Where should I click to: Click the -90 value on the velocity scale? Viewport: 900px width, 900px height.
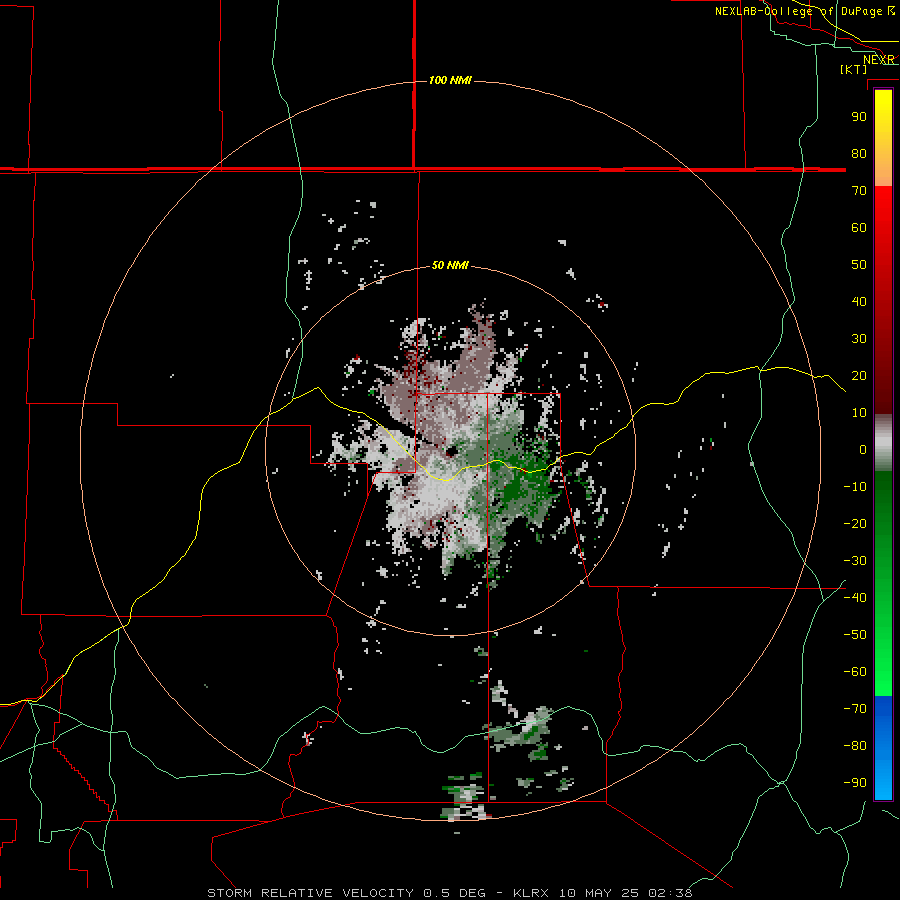[855, 783]
